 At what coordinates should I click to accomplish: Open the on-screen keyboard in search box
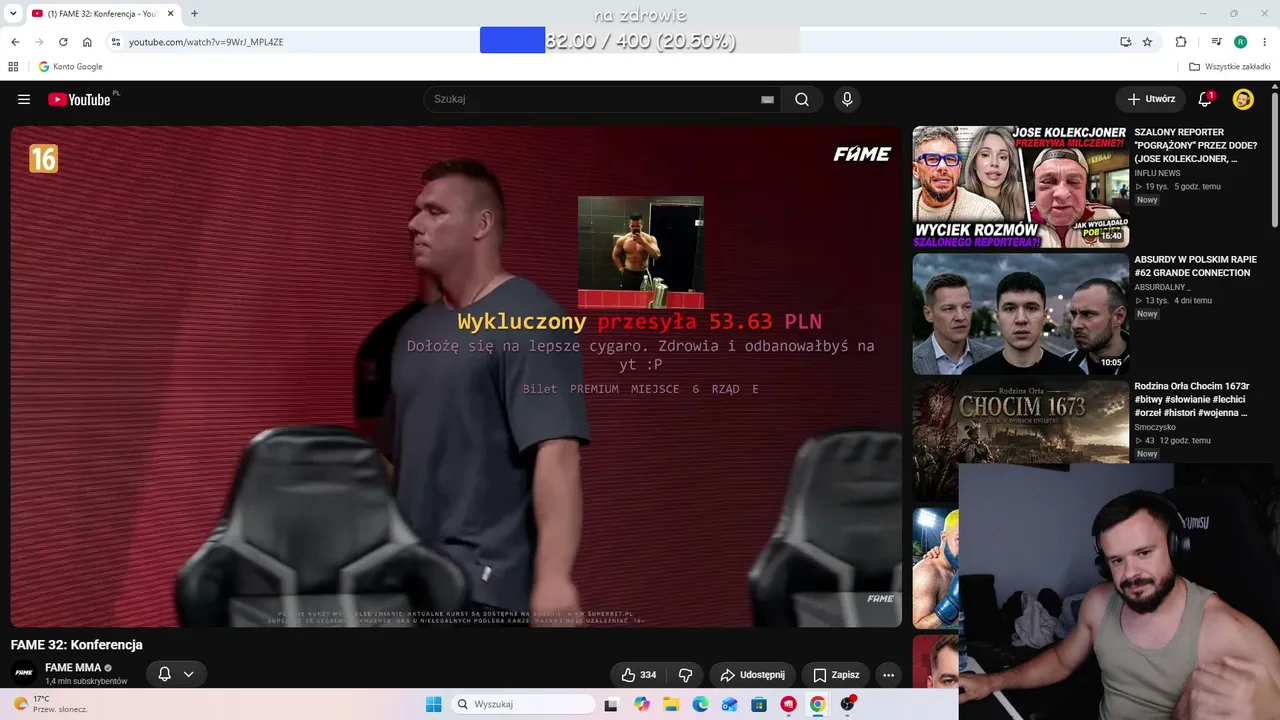(x=767, y=99)
